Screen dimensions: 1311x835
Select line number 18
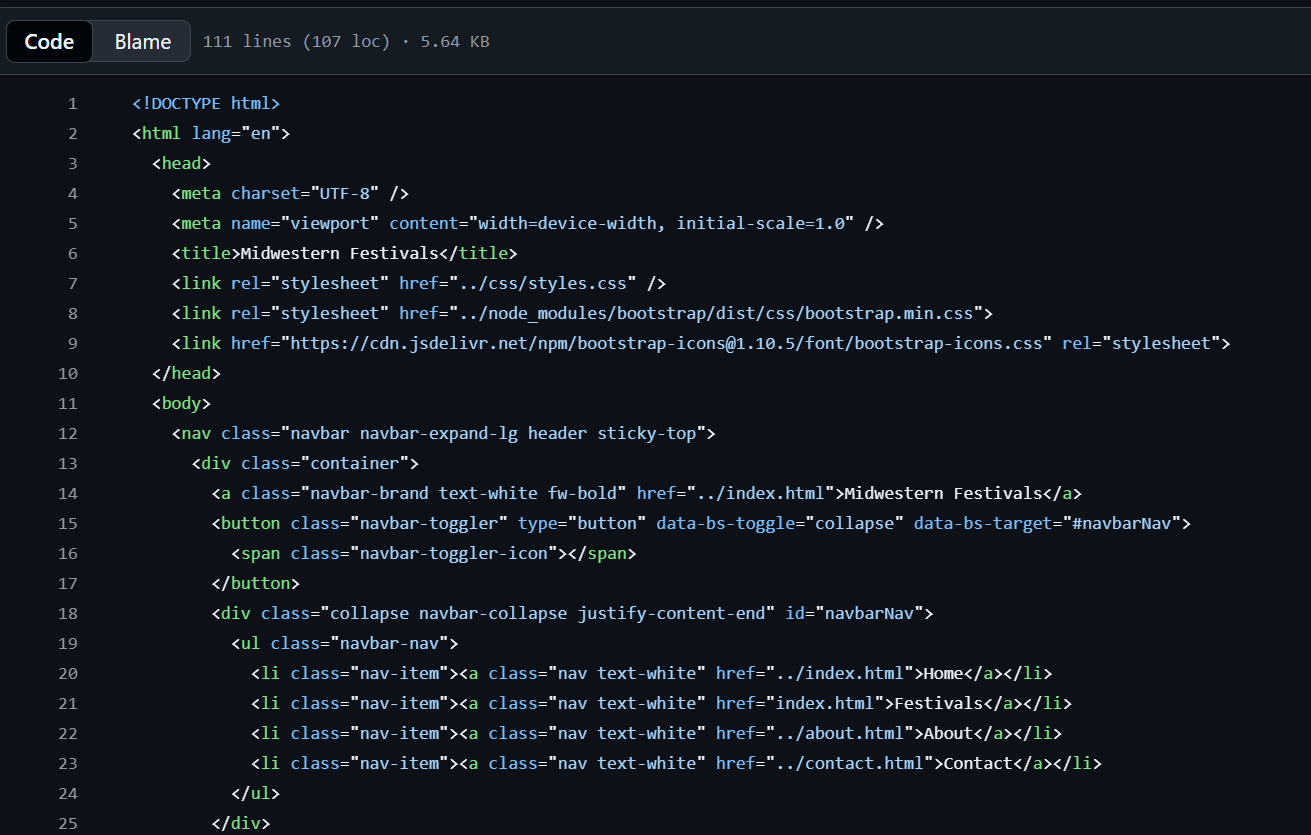(x=68, y=613)
